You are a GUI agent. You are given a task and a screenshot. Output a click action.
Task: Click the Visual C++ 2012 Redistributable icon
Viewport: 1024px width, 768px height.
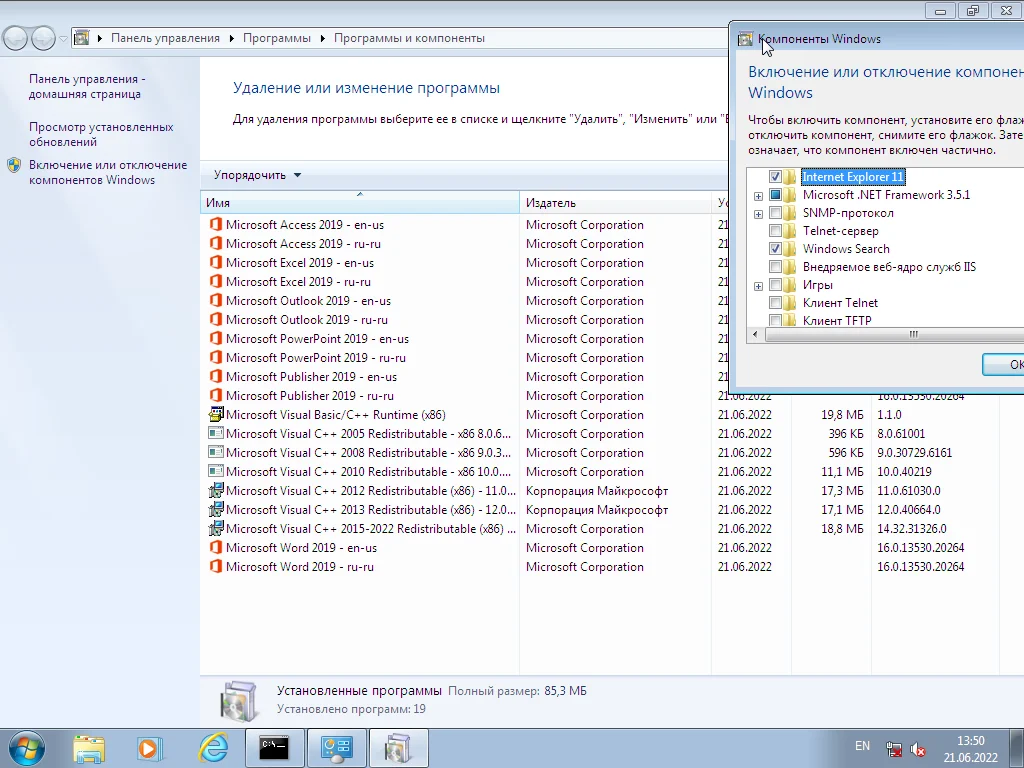(216, 490)
